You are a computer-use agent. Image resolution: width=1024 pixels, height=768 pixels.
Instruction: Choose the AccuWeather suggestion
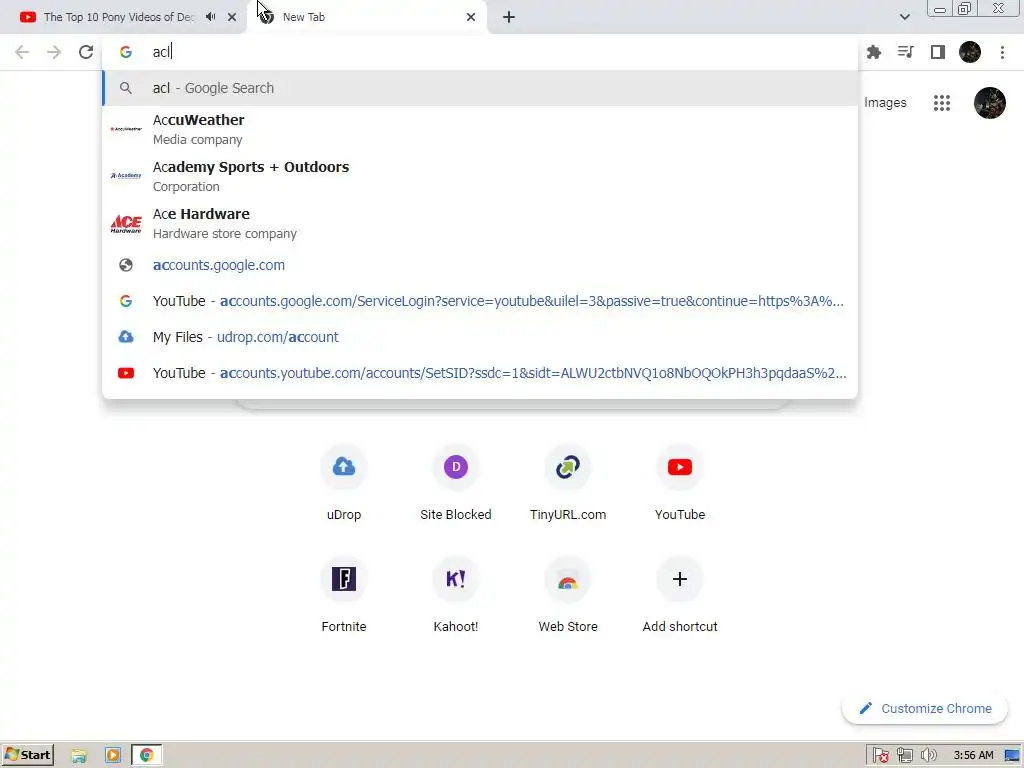480,129
